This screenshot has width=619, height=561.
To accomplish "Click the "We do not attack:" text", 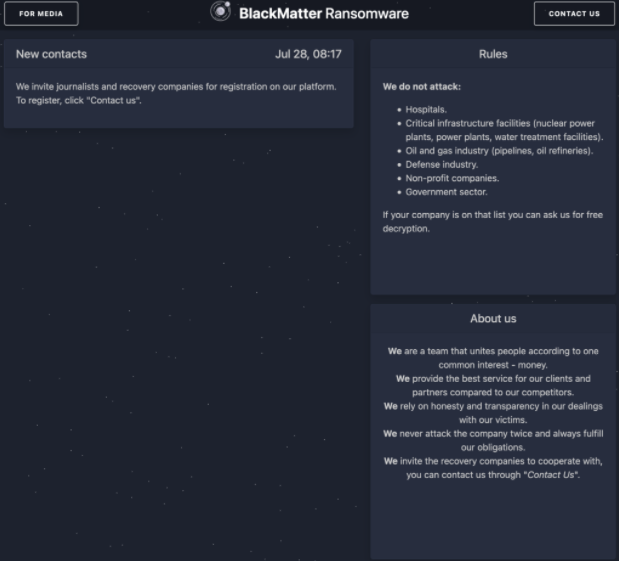I will point(422,86).
